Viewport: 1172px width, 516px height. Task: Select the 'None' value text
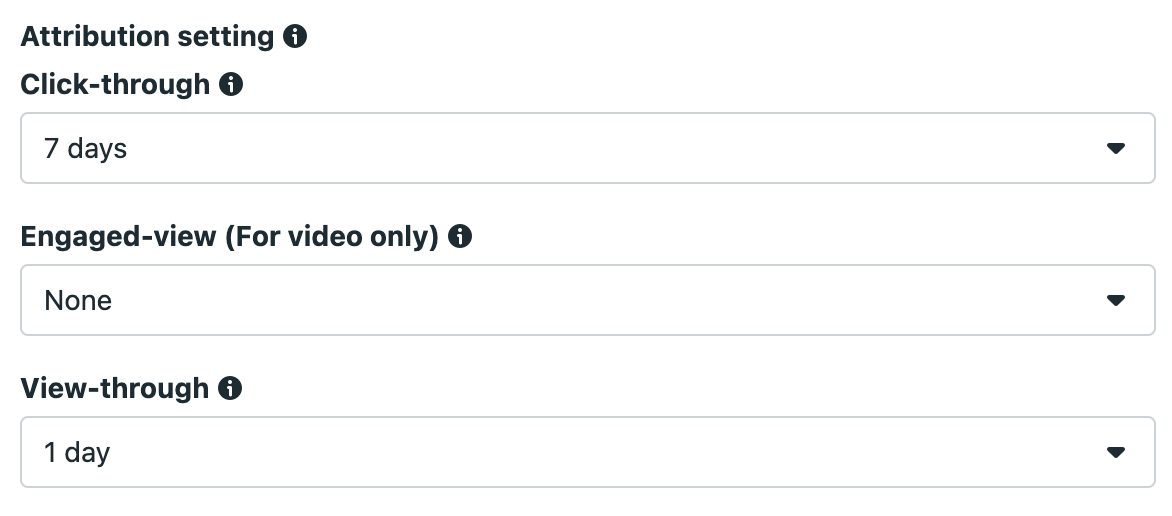click(x=78, y=301)
